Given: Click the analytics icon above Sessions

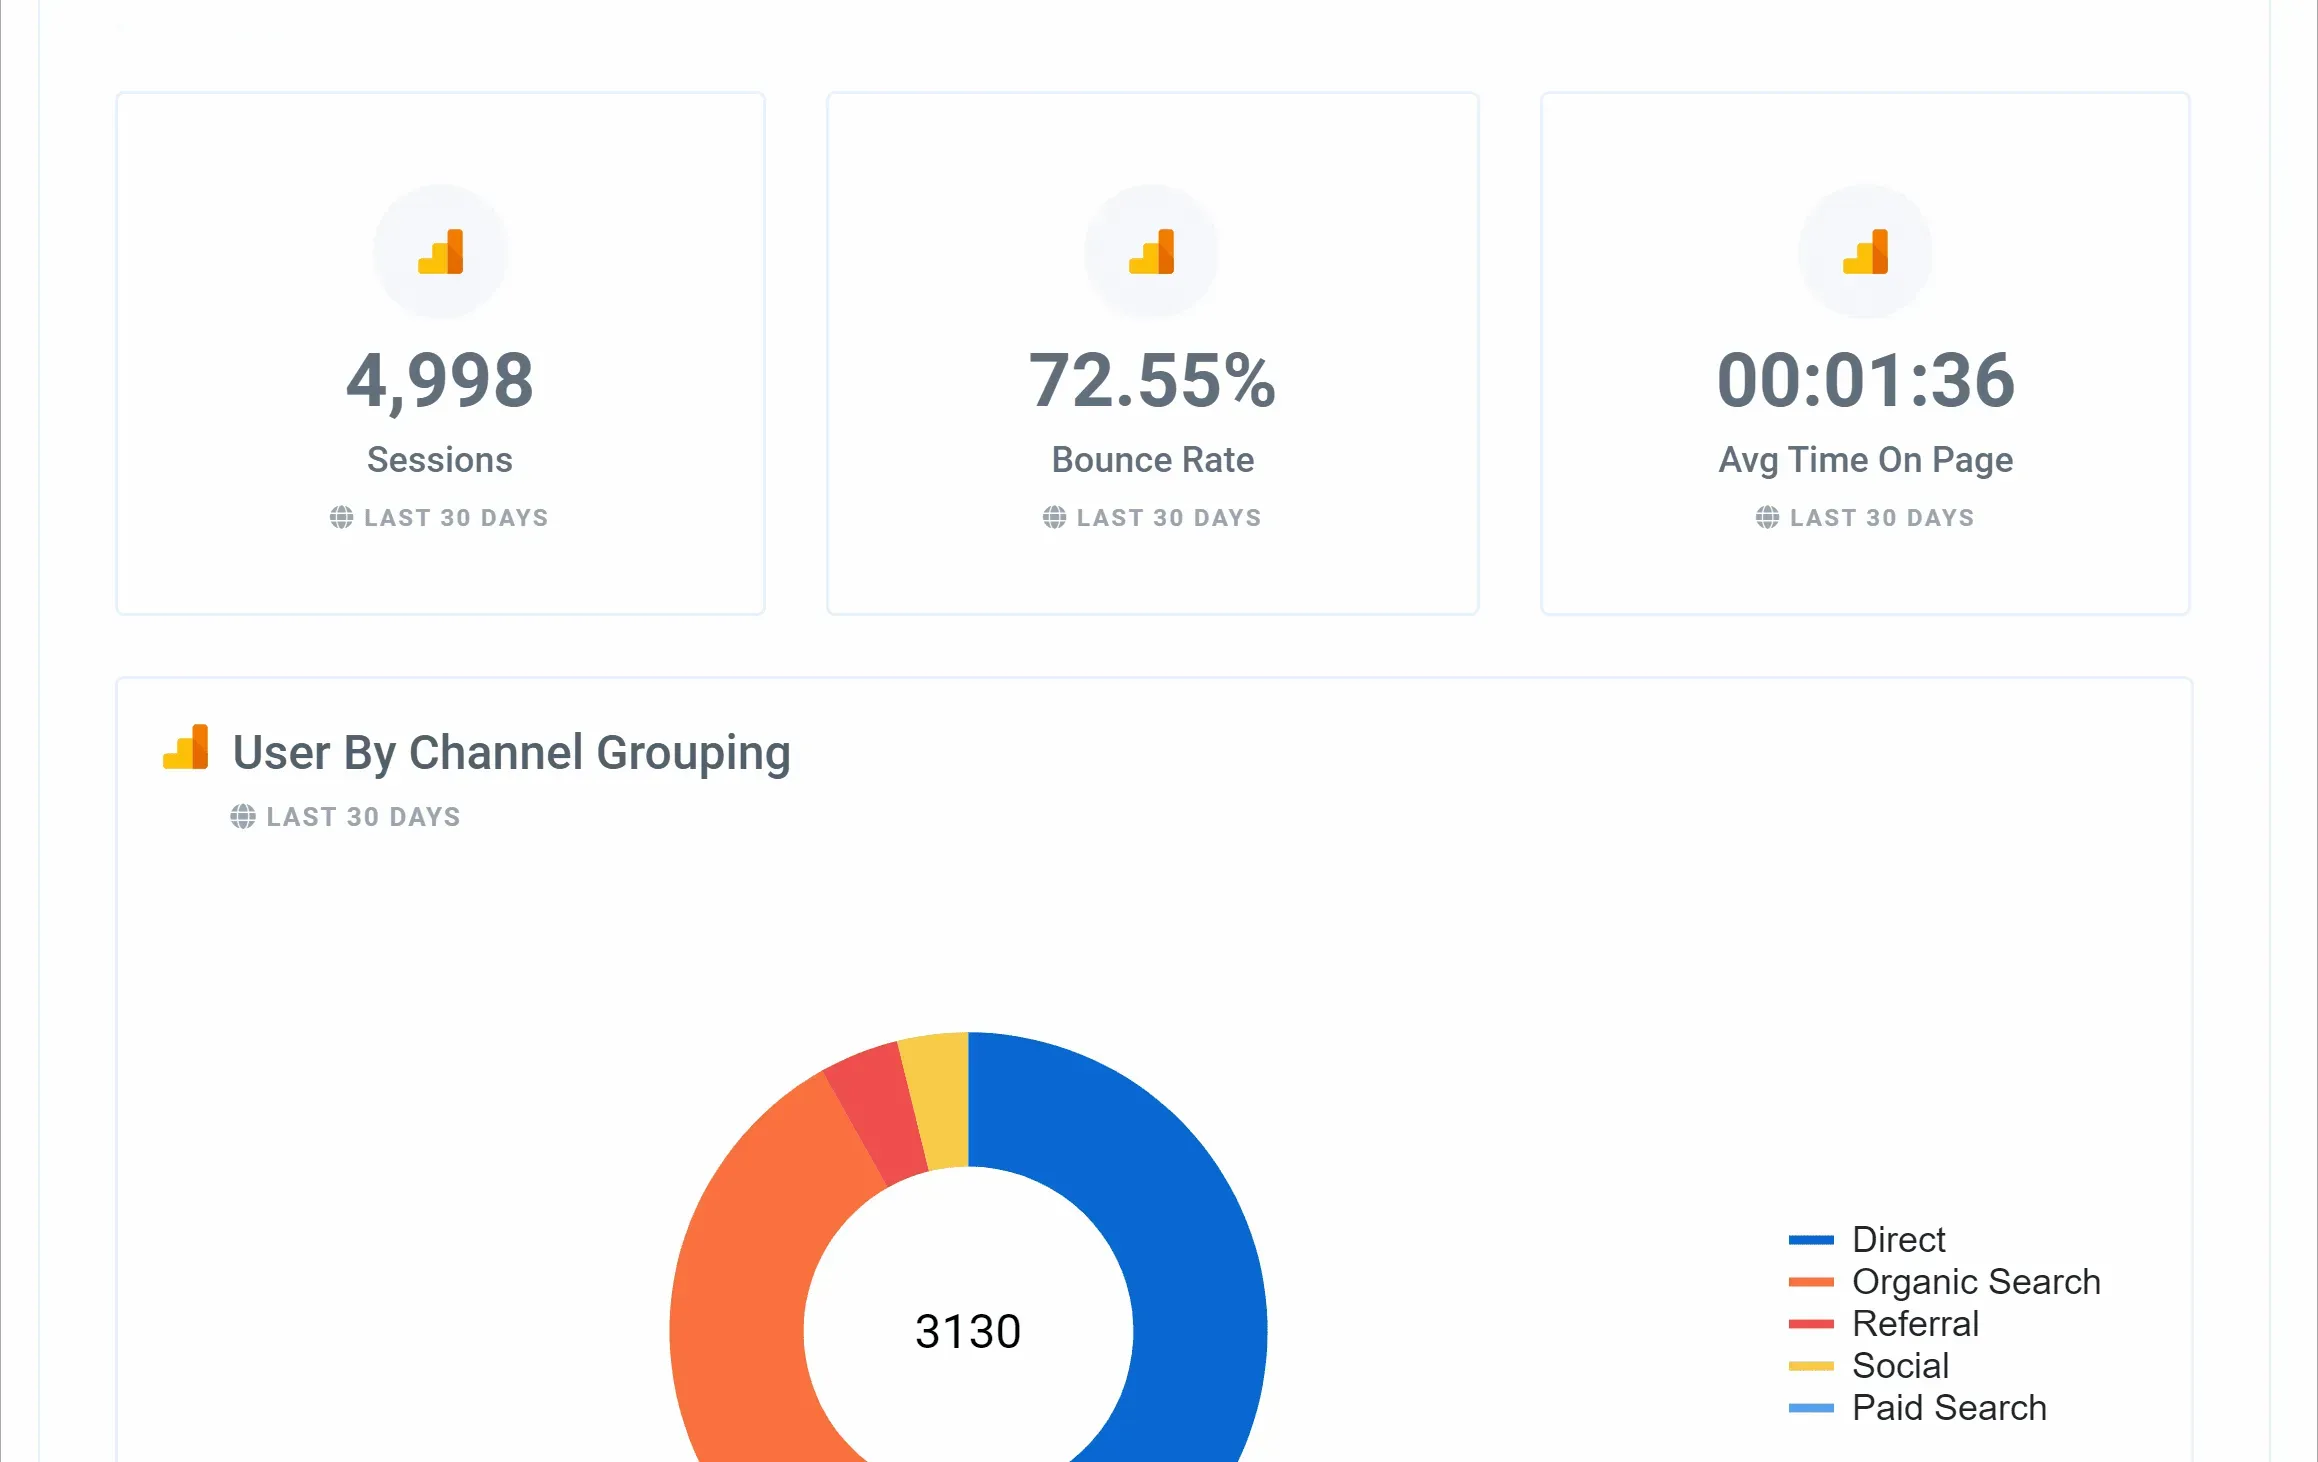Looking at the screenshot, I should pos(441,251).
